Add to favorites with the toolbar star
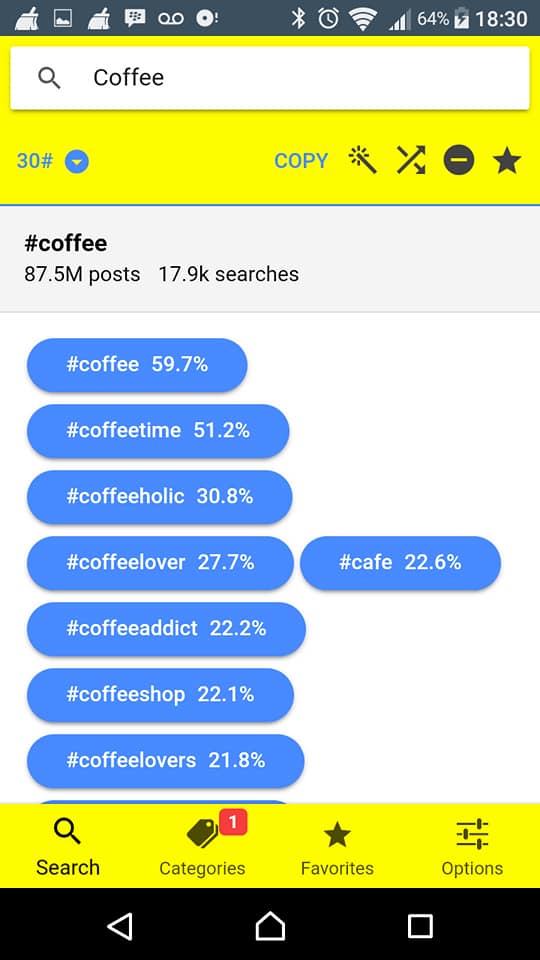Screen dimensions: 540x960 point(507,162)
